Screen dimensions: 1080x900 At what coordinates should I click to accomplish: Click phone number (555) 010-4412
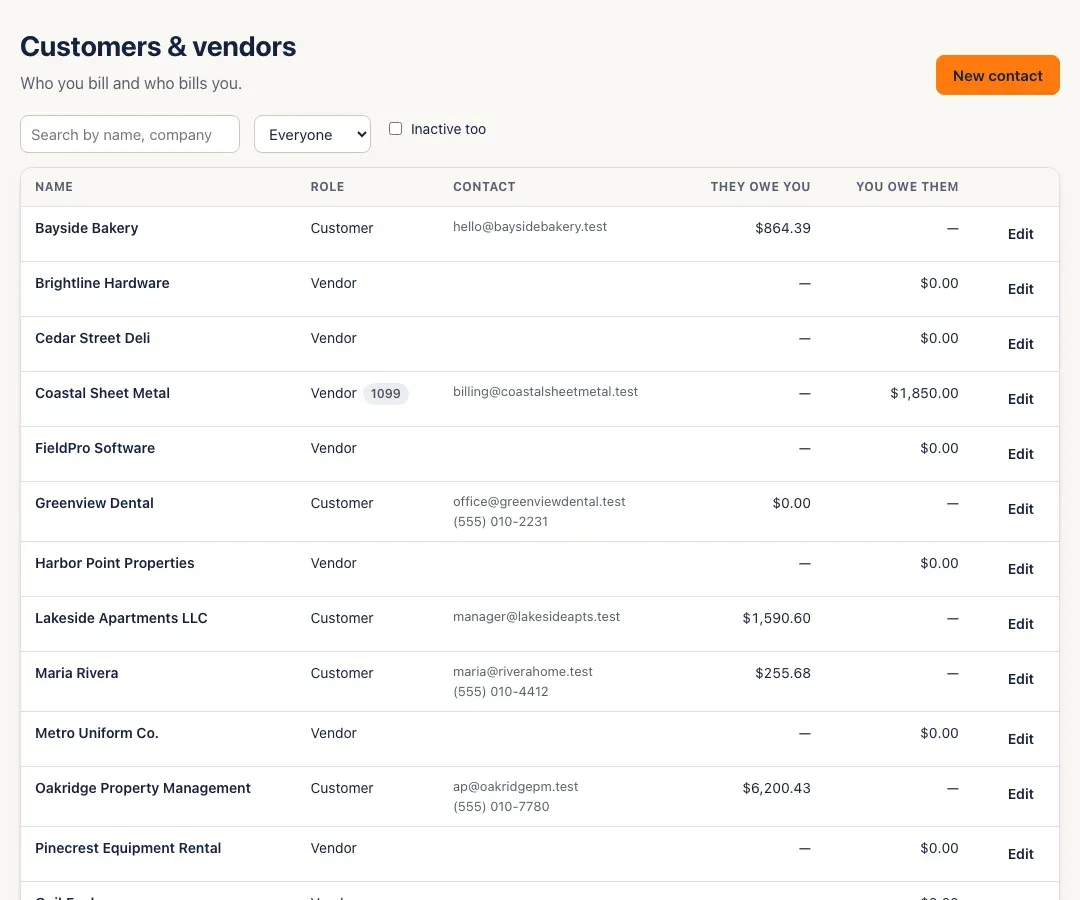point(501,692)
